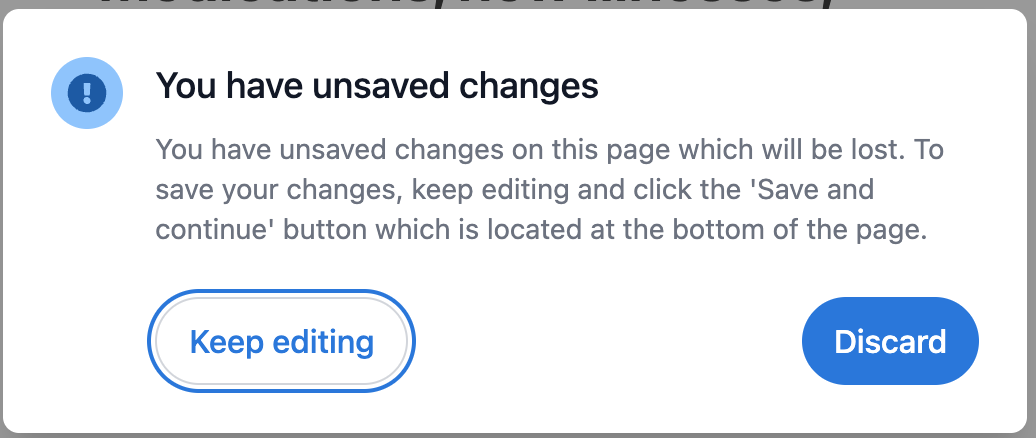Screen dimensions: 1036x438
Task: Tap the focused Keep editing option
Action: (x=281, y=341)
